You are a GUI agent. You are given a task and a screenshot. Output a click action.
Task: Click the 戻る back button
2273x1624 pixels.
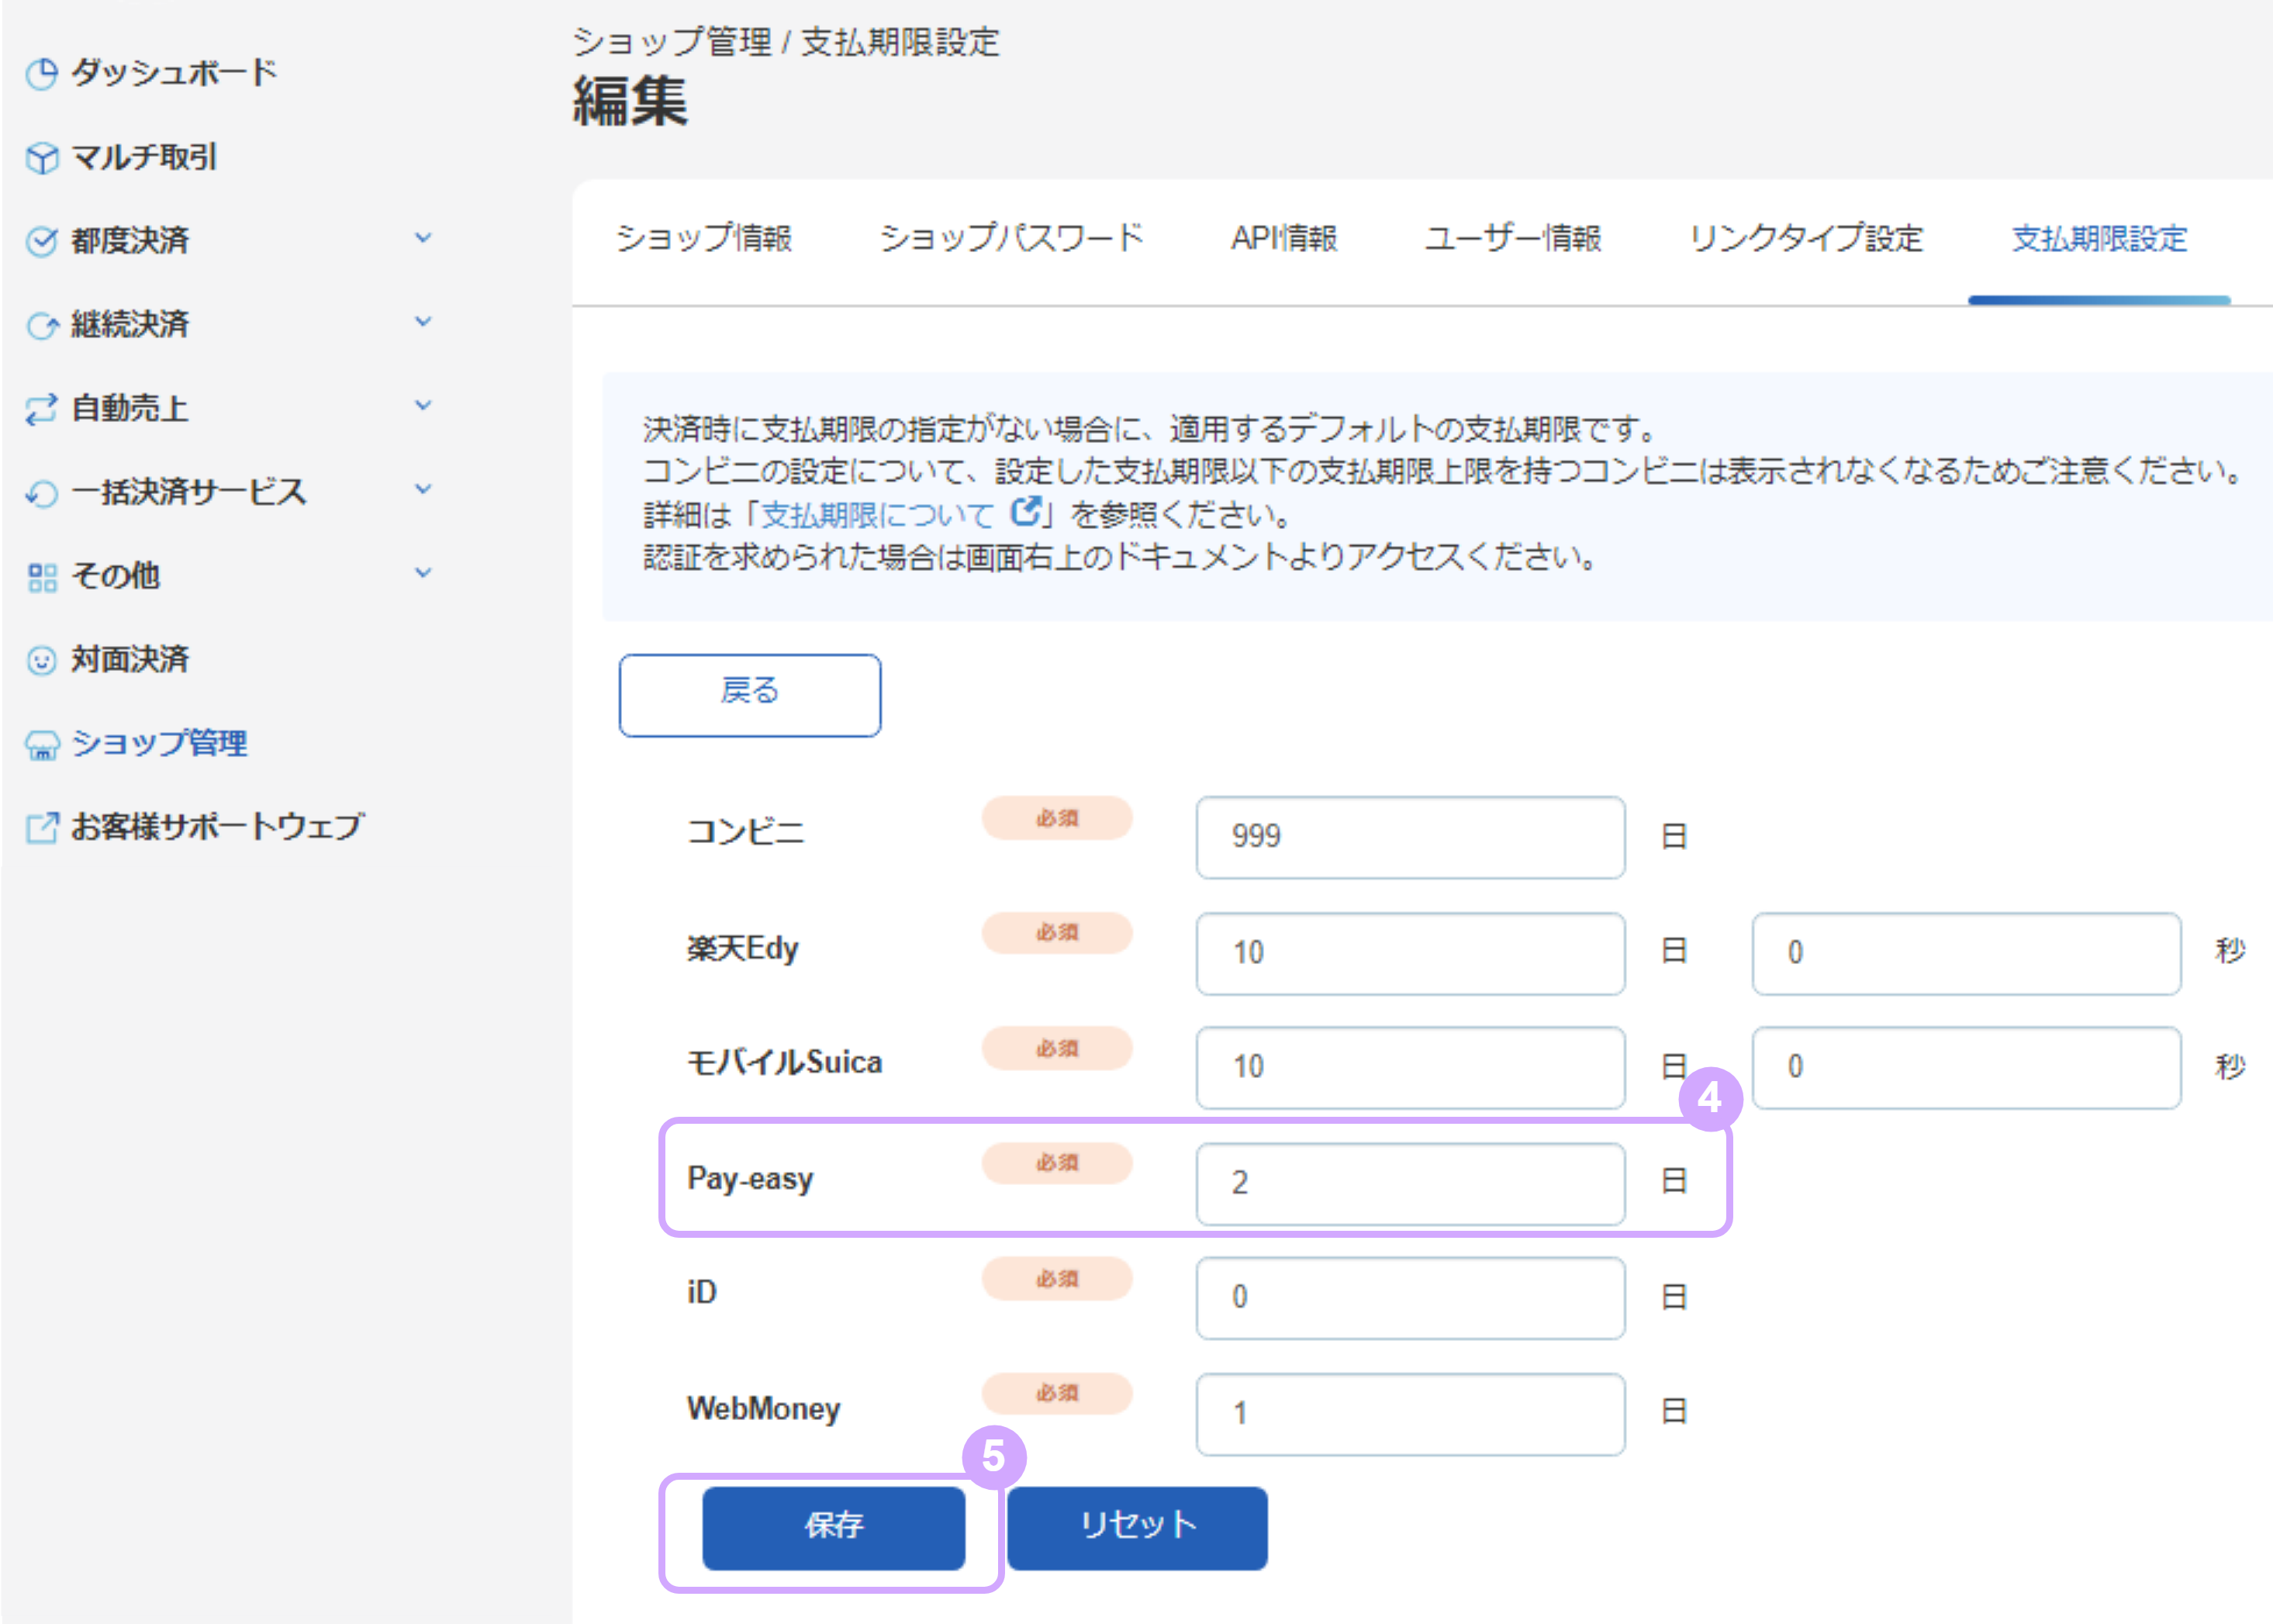point(749,693)
